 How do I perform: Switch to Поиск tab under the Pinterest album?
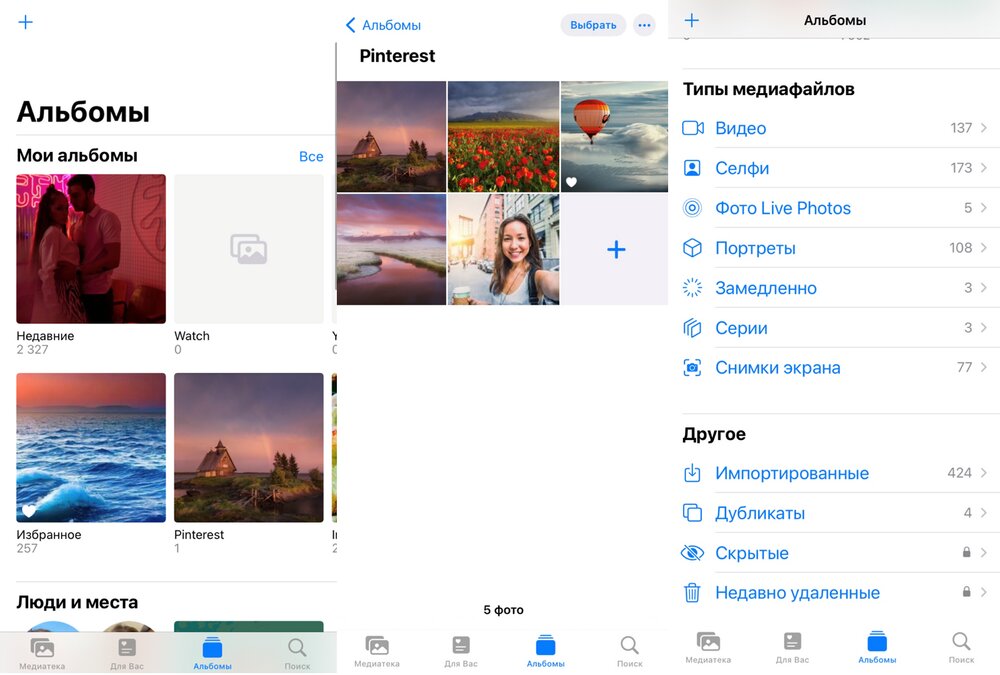point(629,651)
